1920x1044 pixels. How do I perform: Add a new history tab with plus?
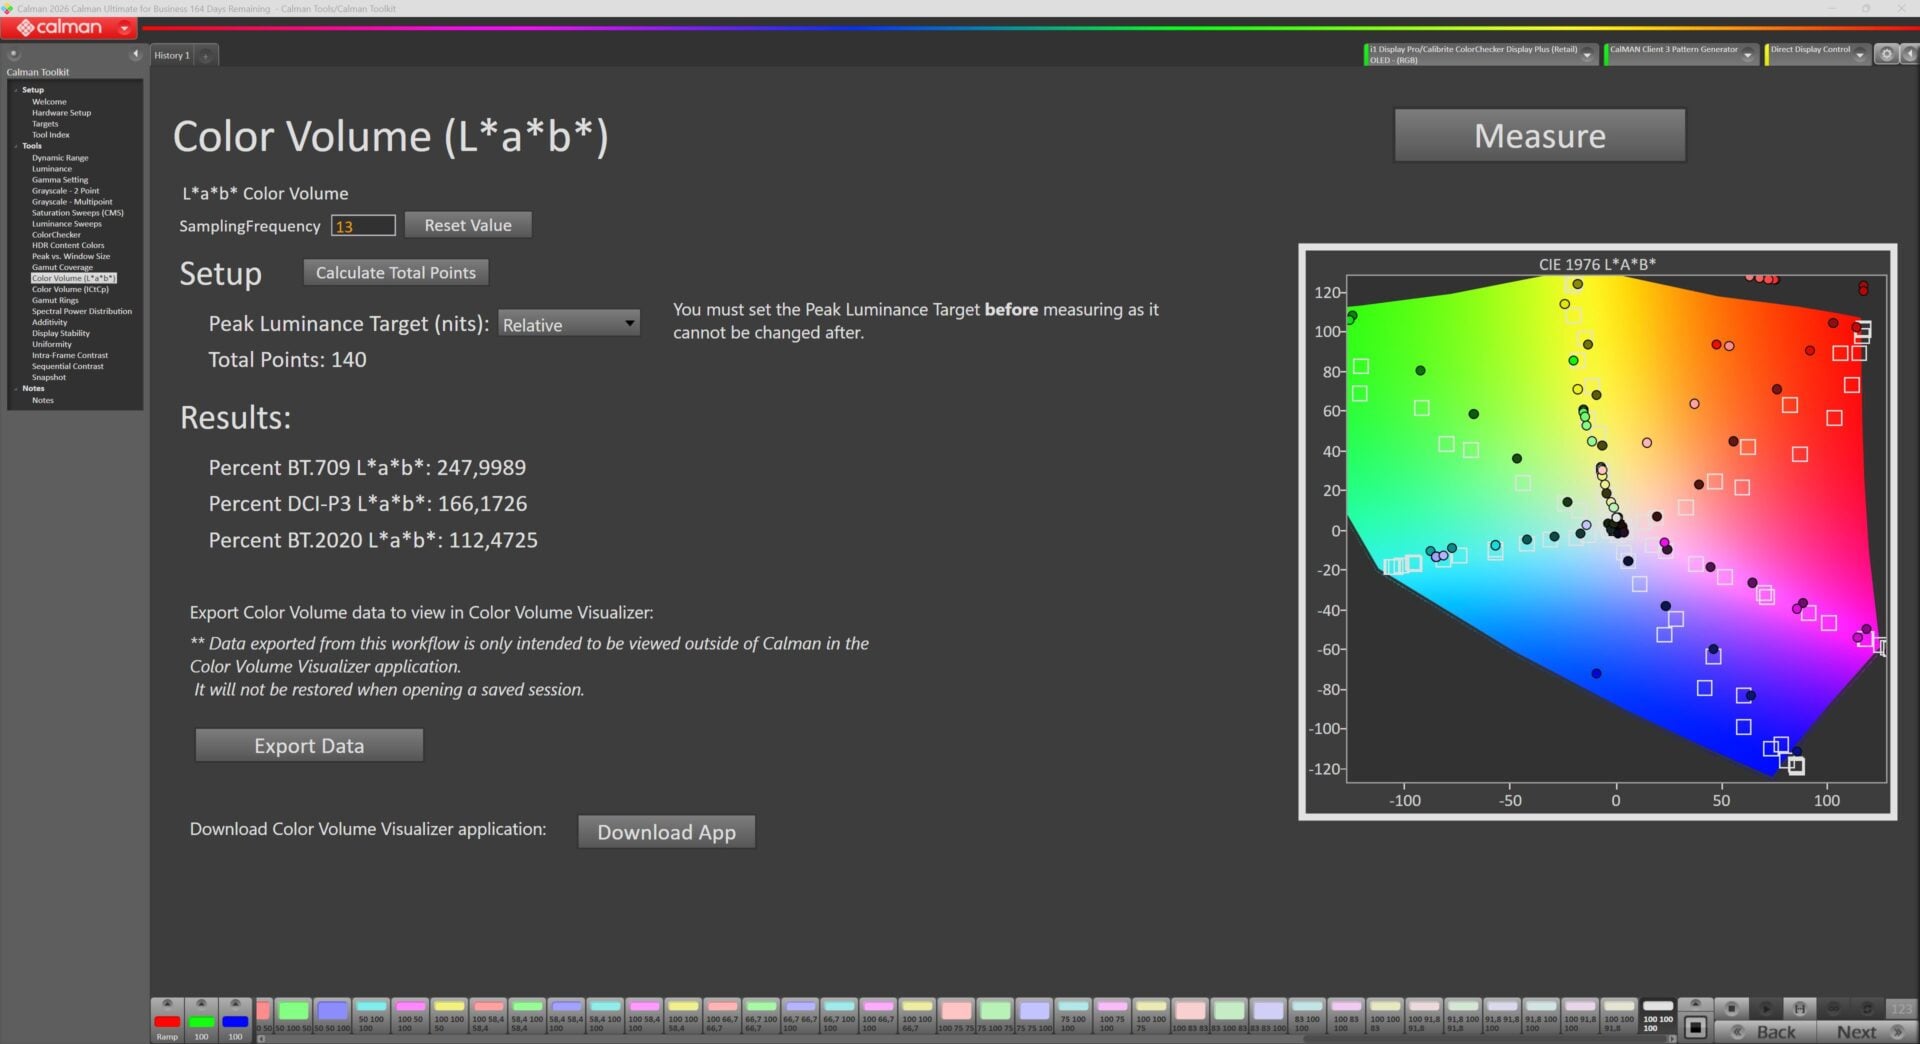point(206,56)
